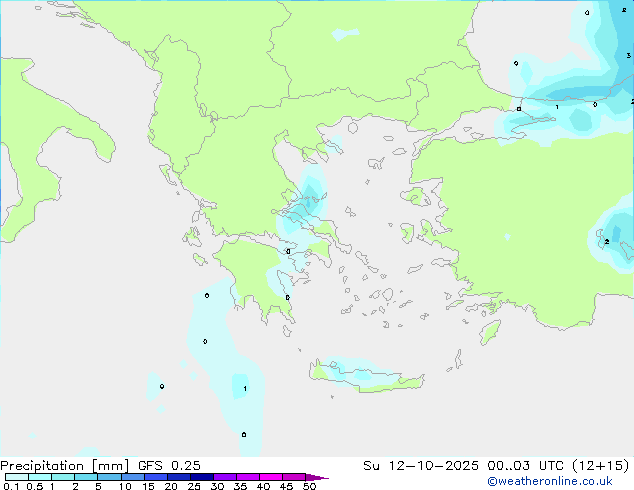Viewport: 634px width, 490px height.
Task: Select the blue 15–20 legend swatch
Action: (x=156, y=477)
